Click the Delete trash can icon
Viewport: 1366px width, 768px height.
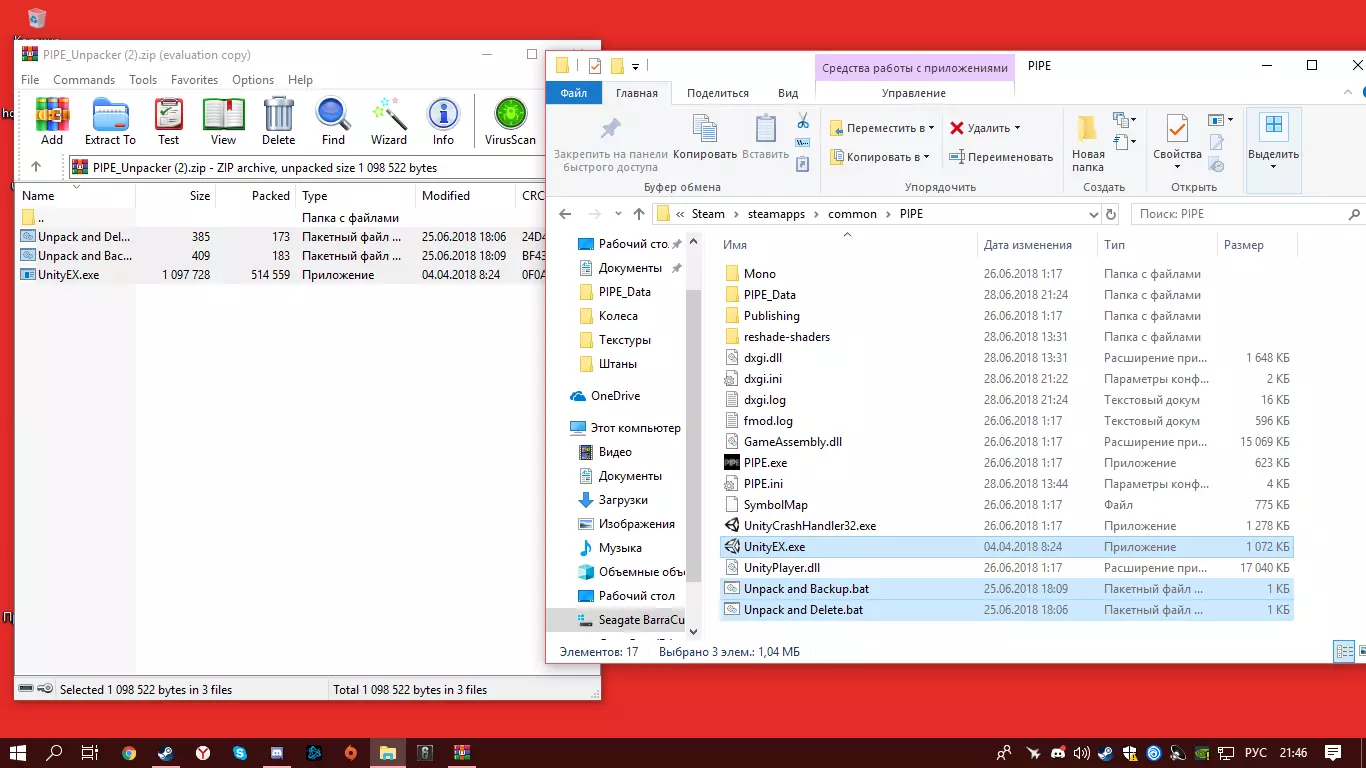(278, 121)
